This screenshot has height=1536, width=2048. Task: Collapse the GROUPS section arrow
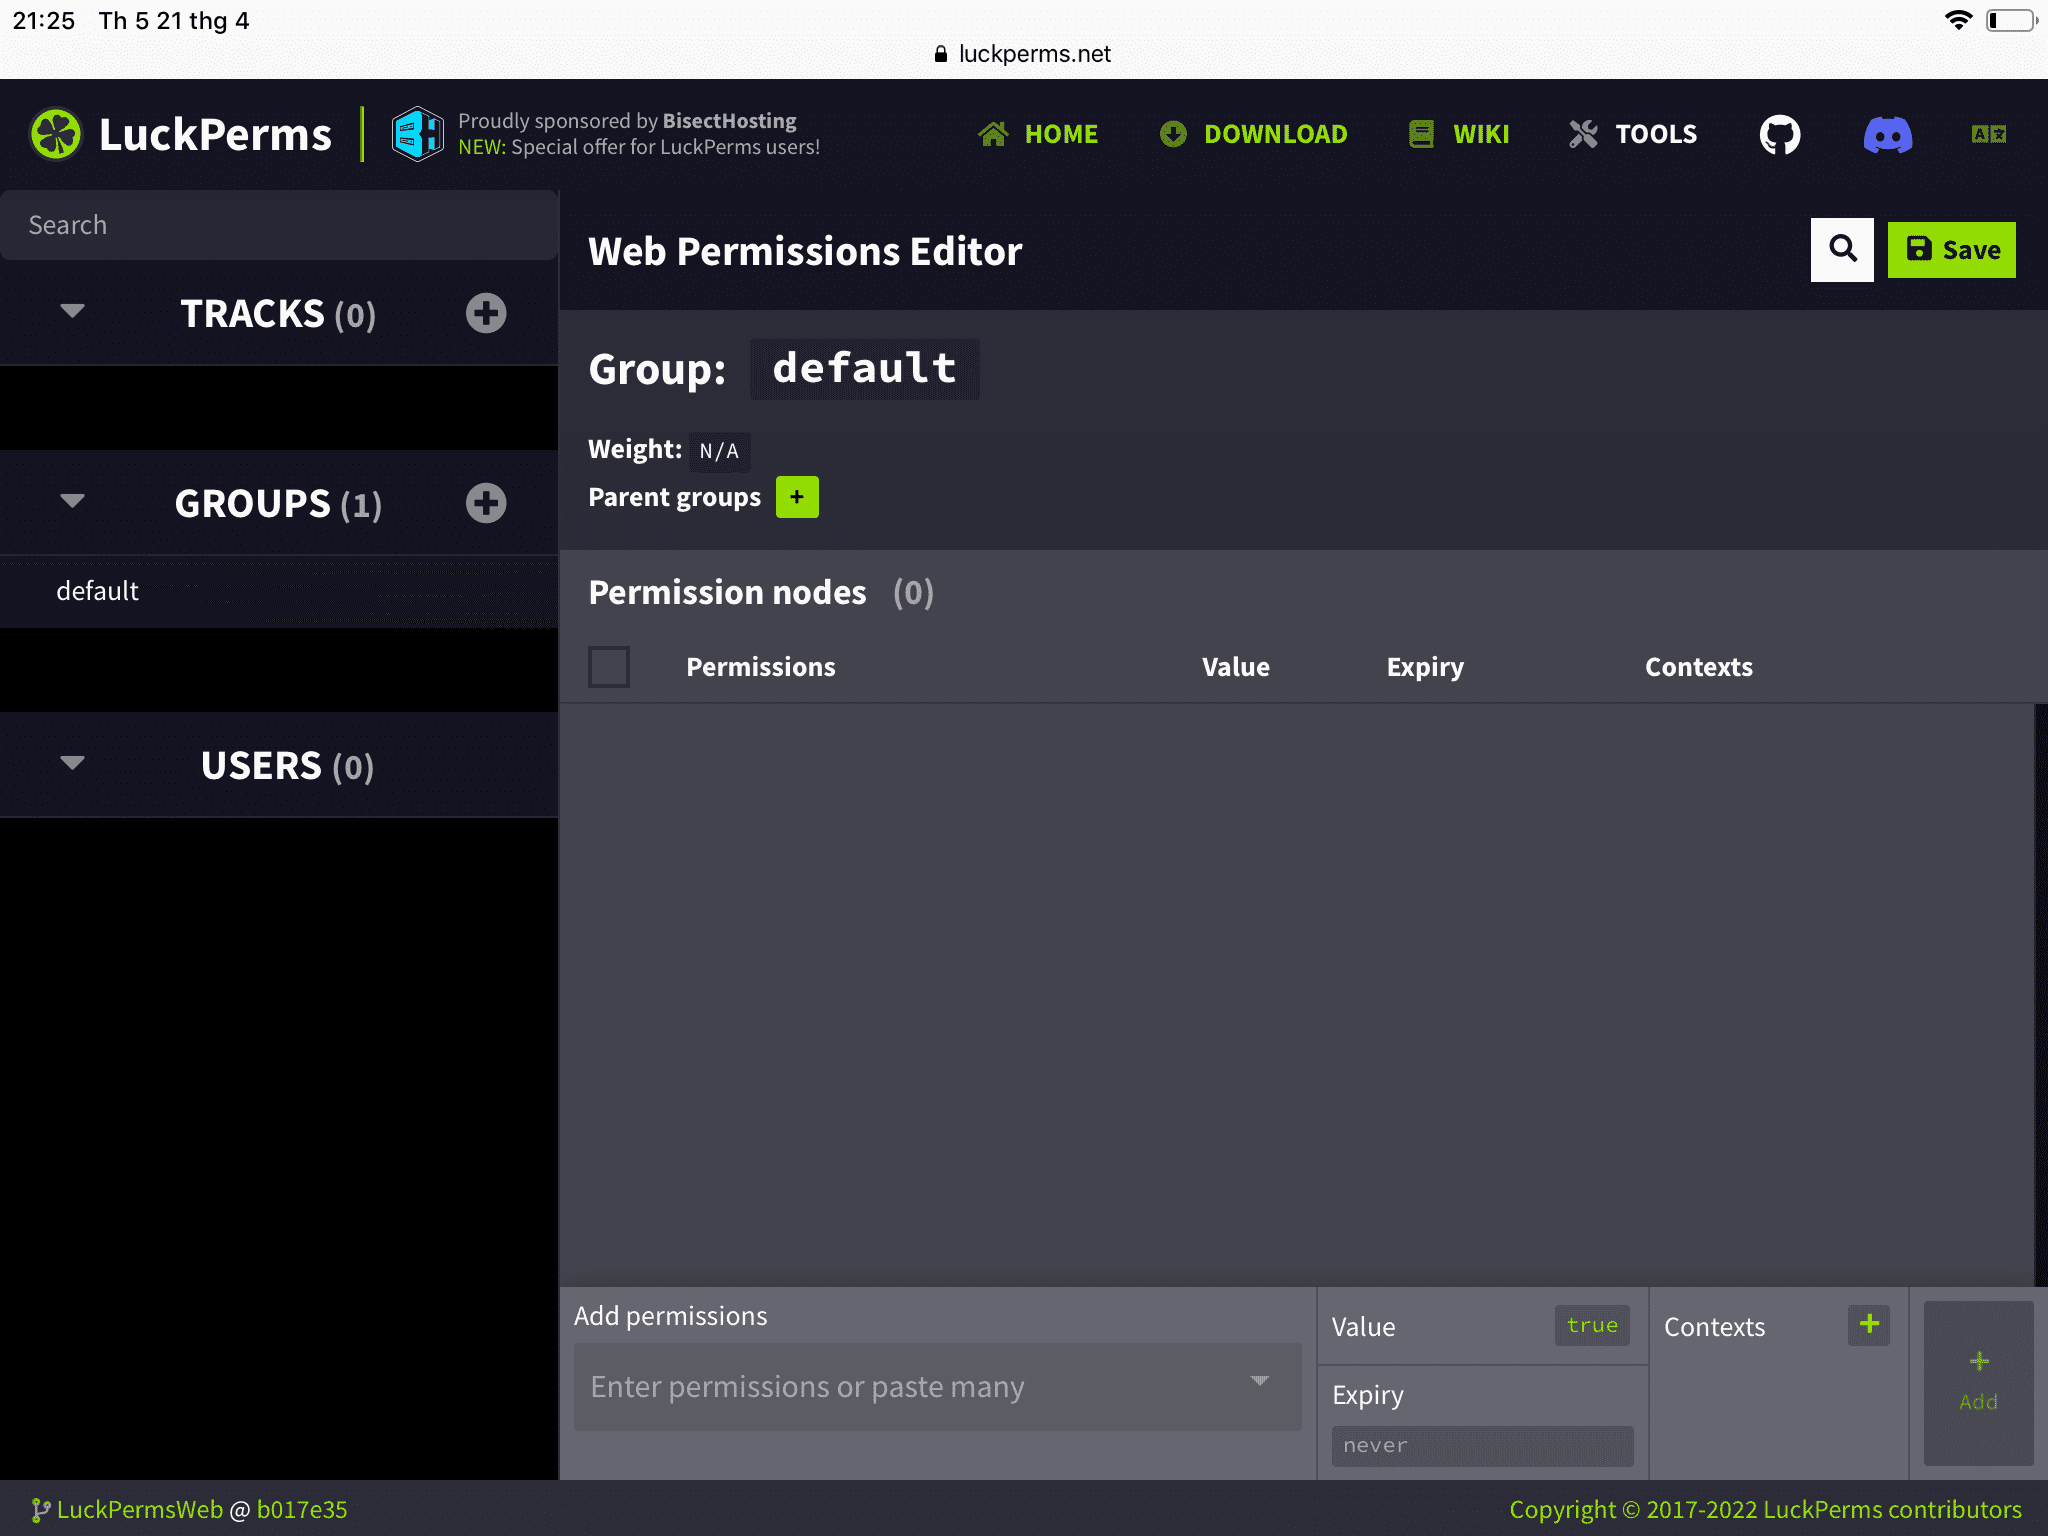point(72,501)
